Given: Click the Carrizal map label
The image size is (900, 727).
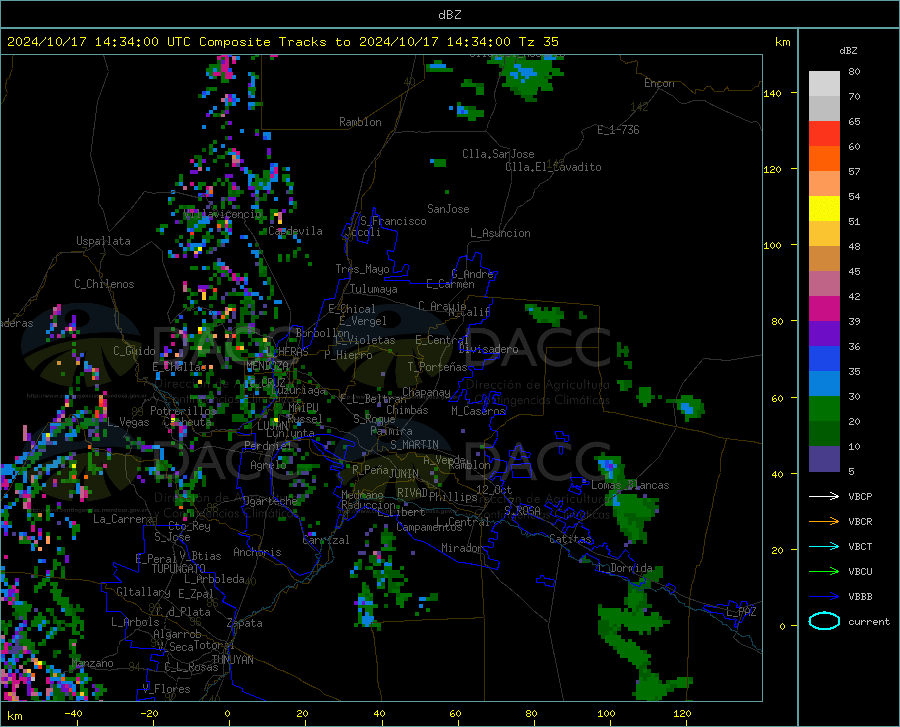Looking at the screenshot, I should point(325,540).
